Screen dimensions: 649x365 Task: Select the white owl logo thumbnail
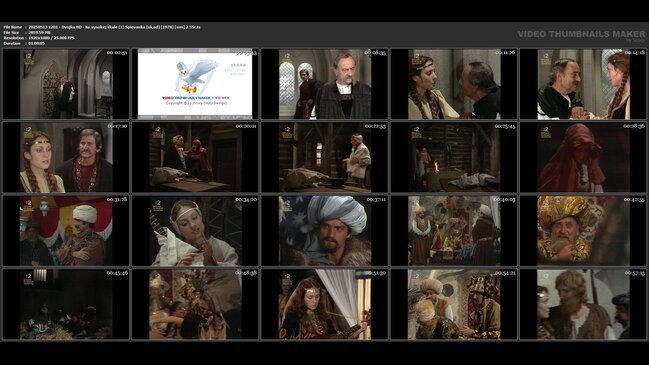click(195, 84)
